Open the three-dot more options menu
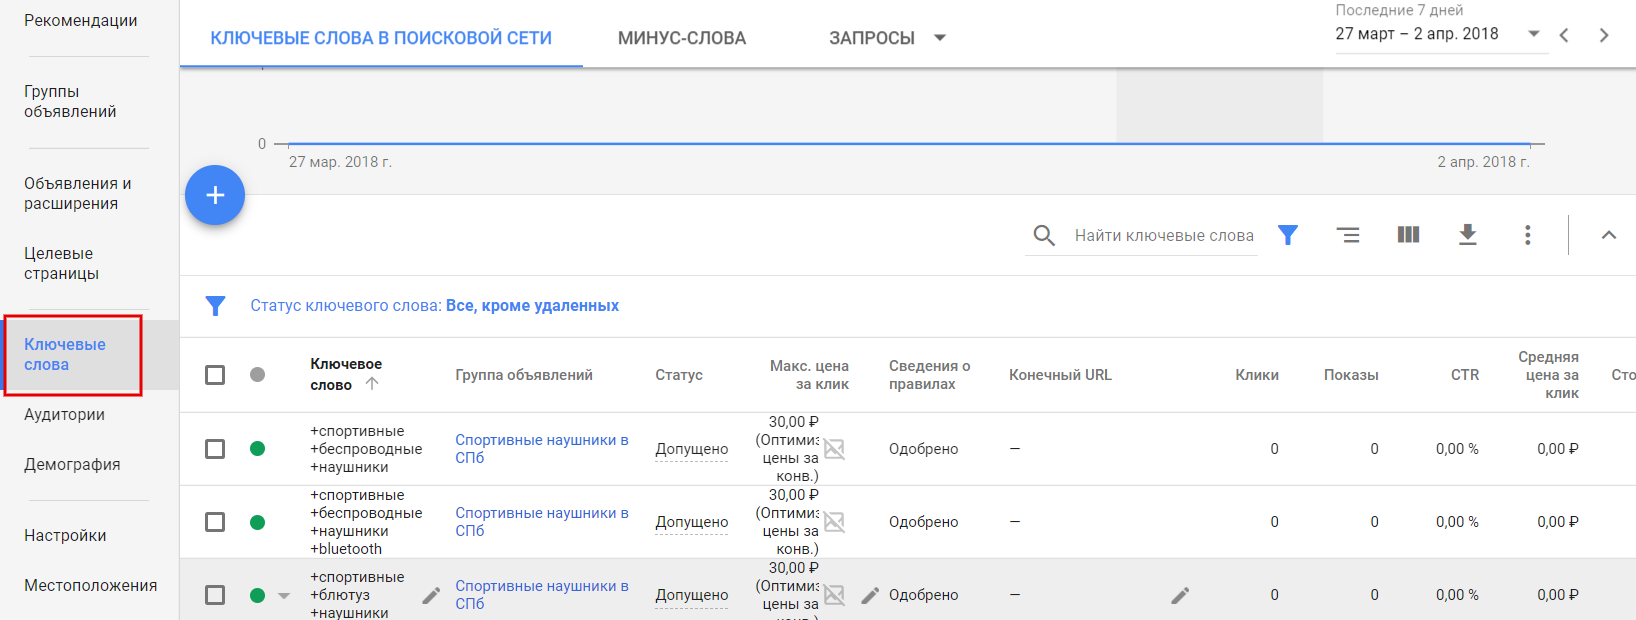Image resolution: width=1636 pixels, height=620 pixels. pos(1527,235)
